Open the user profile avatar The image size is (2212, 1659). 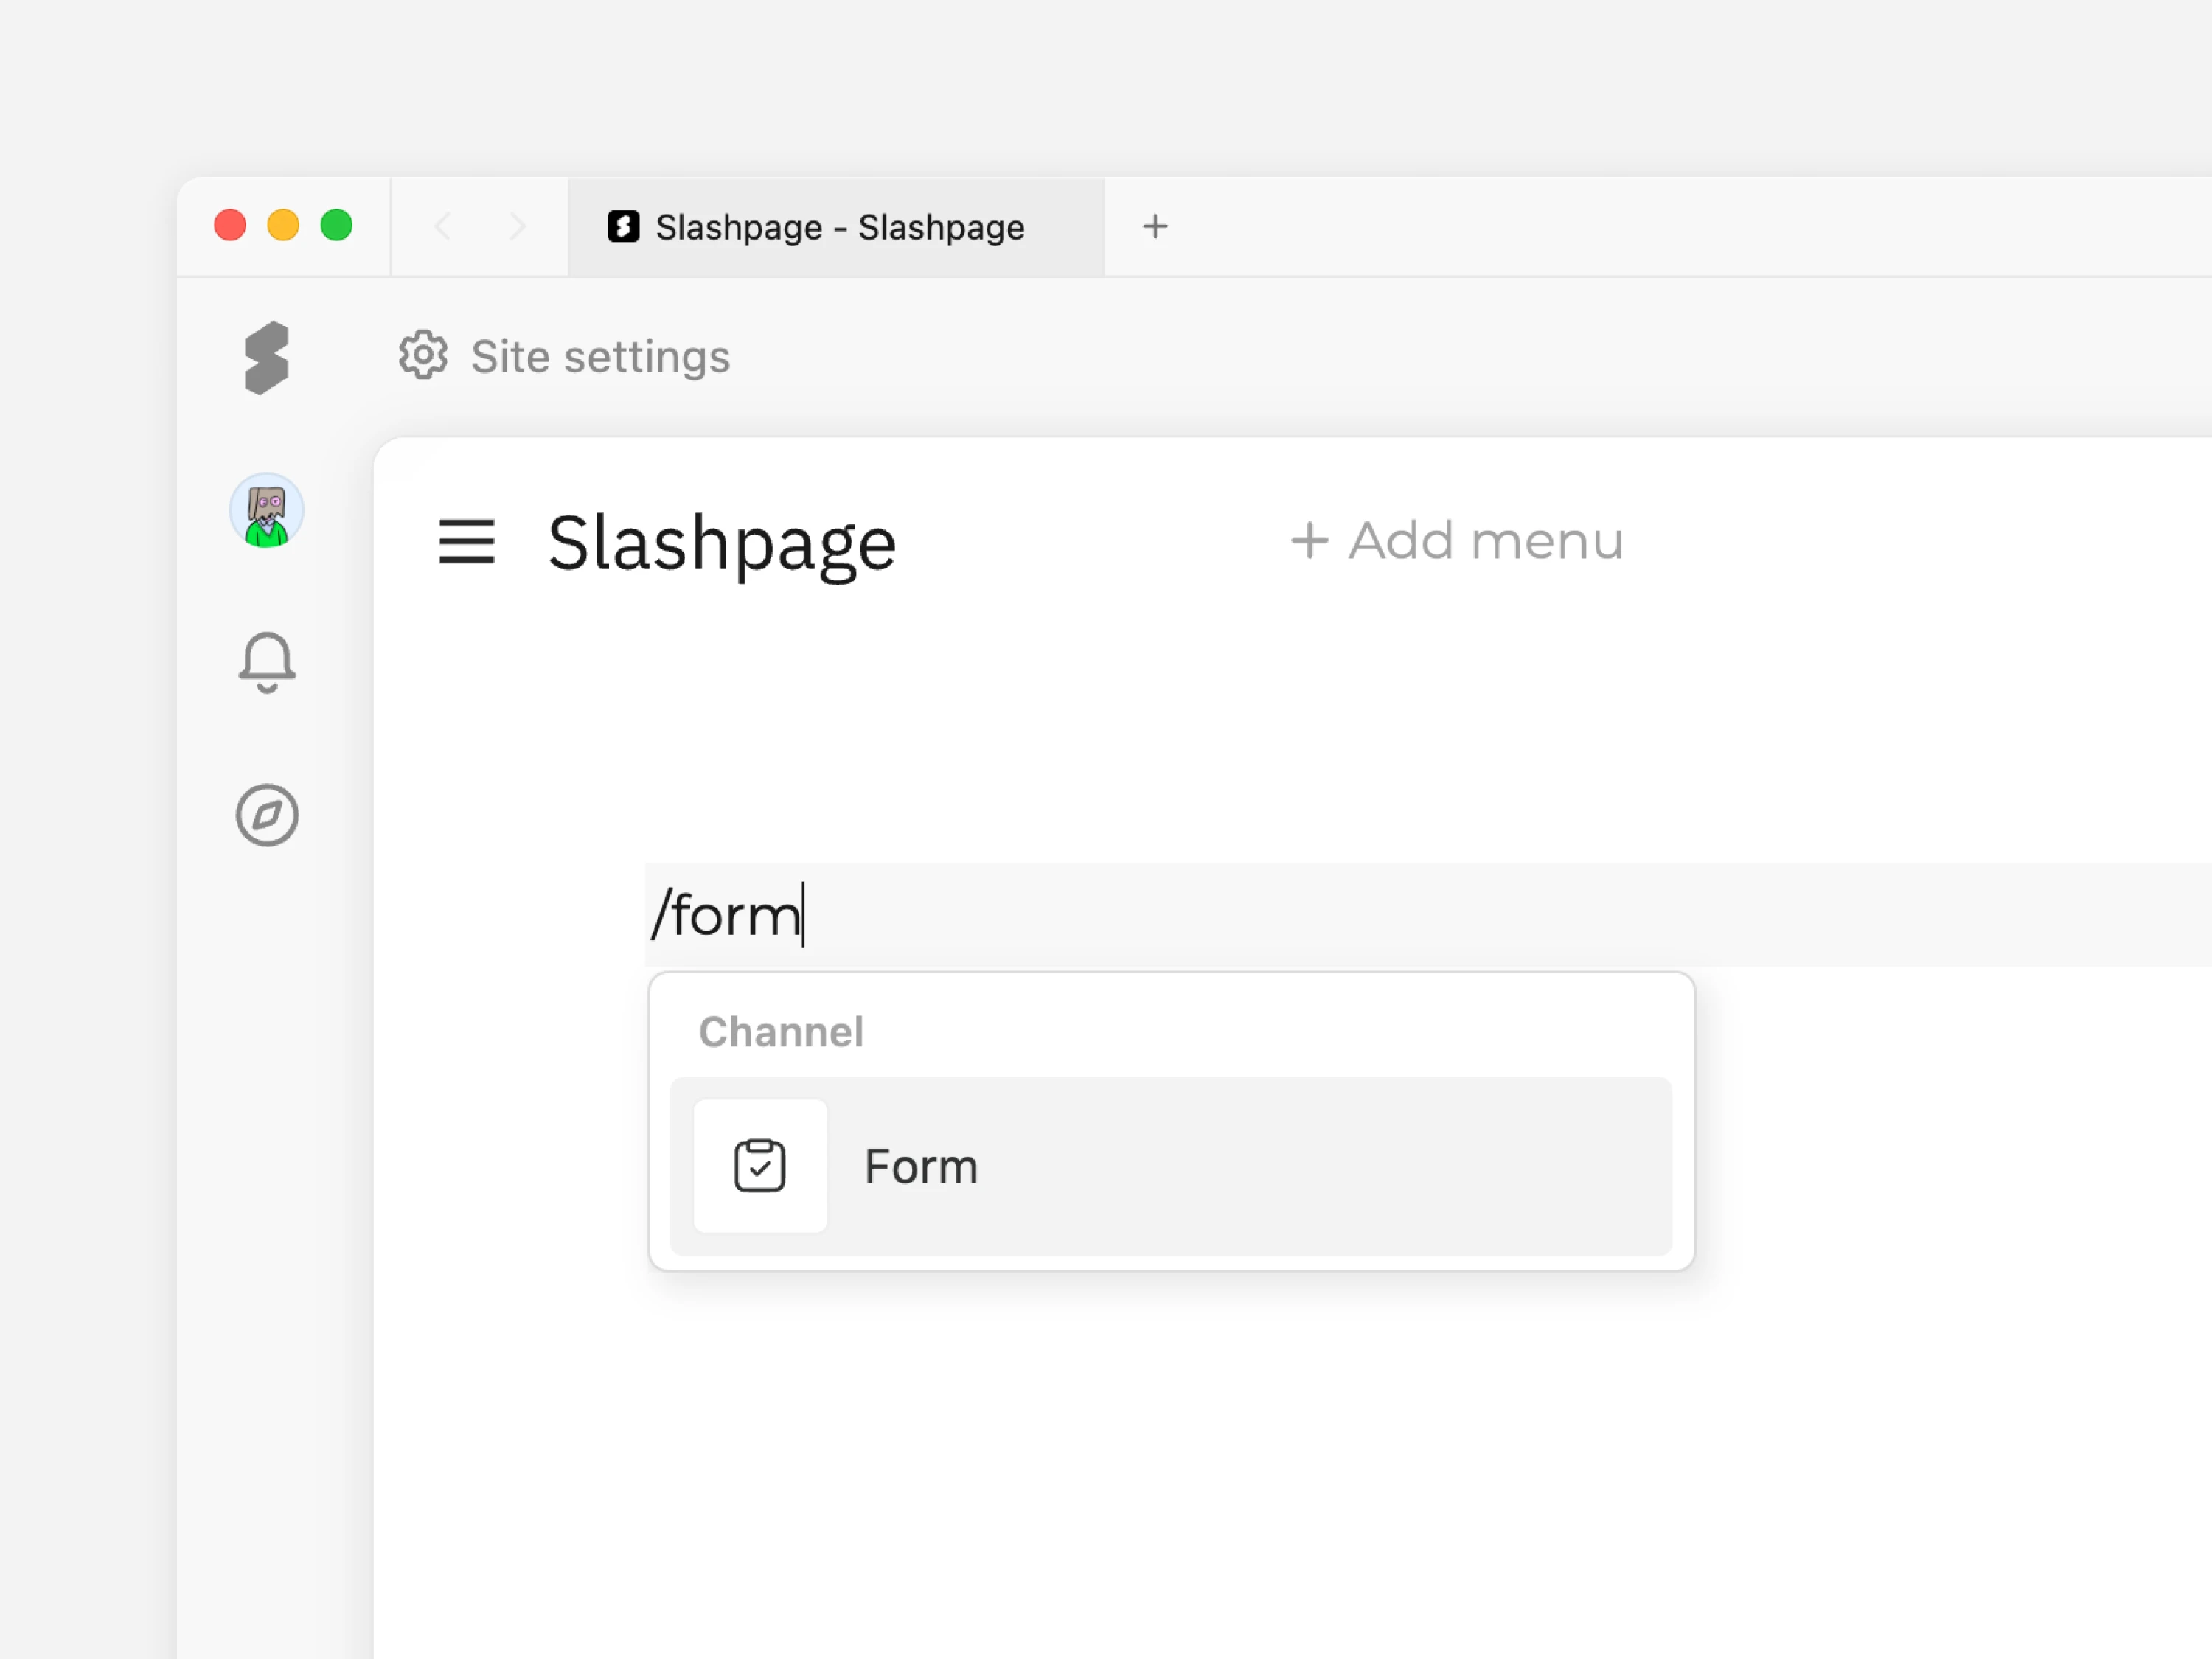(266, 511)
